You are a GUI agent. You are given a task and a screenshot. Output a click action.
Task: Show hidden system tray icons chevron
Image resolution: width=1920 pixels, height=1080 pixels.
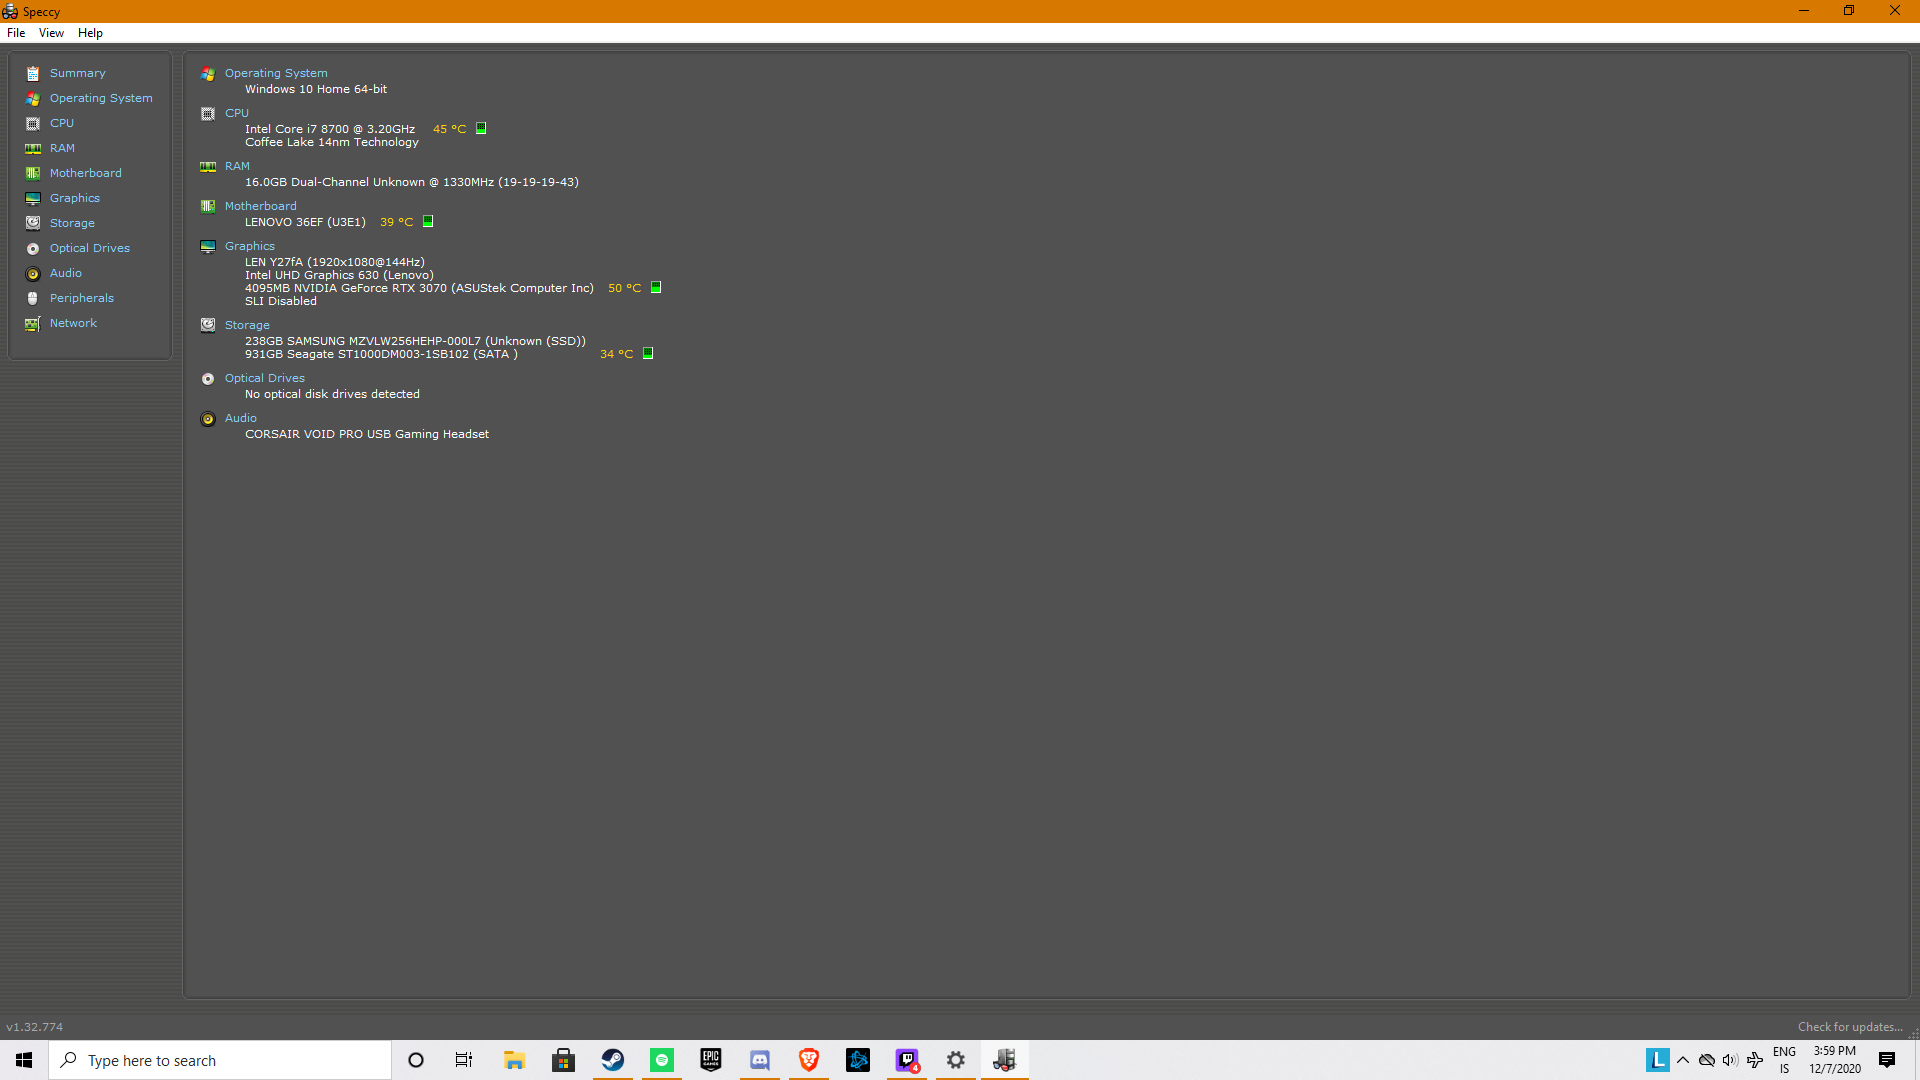click(x=1683, y=1060)
